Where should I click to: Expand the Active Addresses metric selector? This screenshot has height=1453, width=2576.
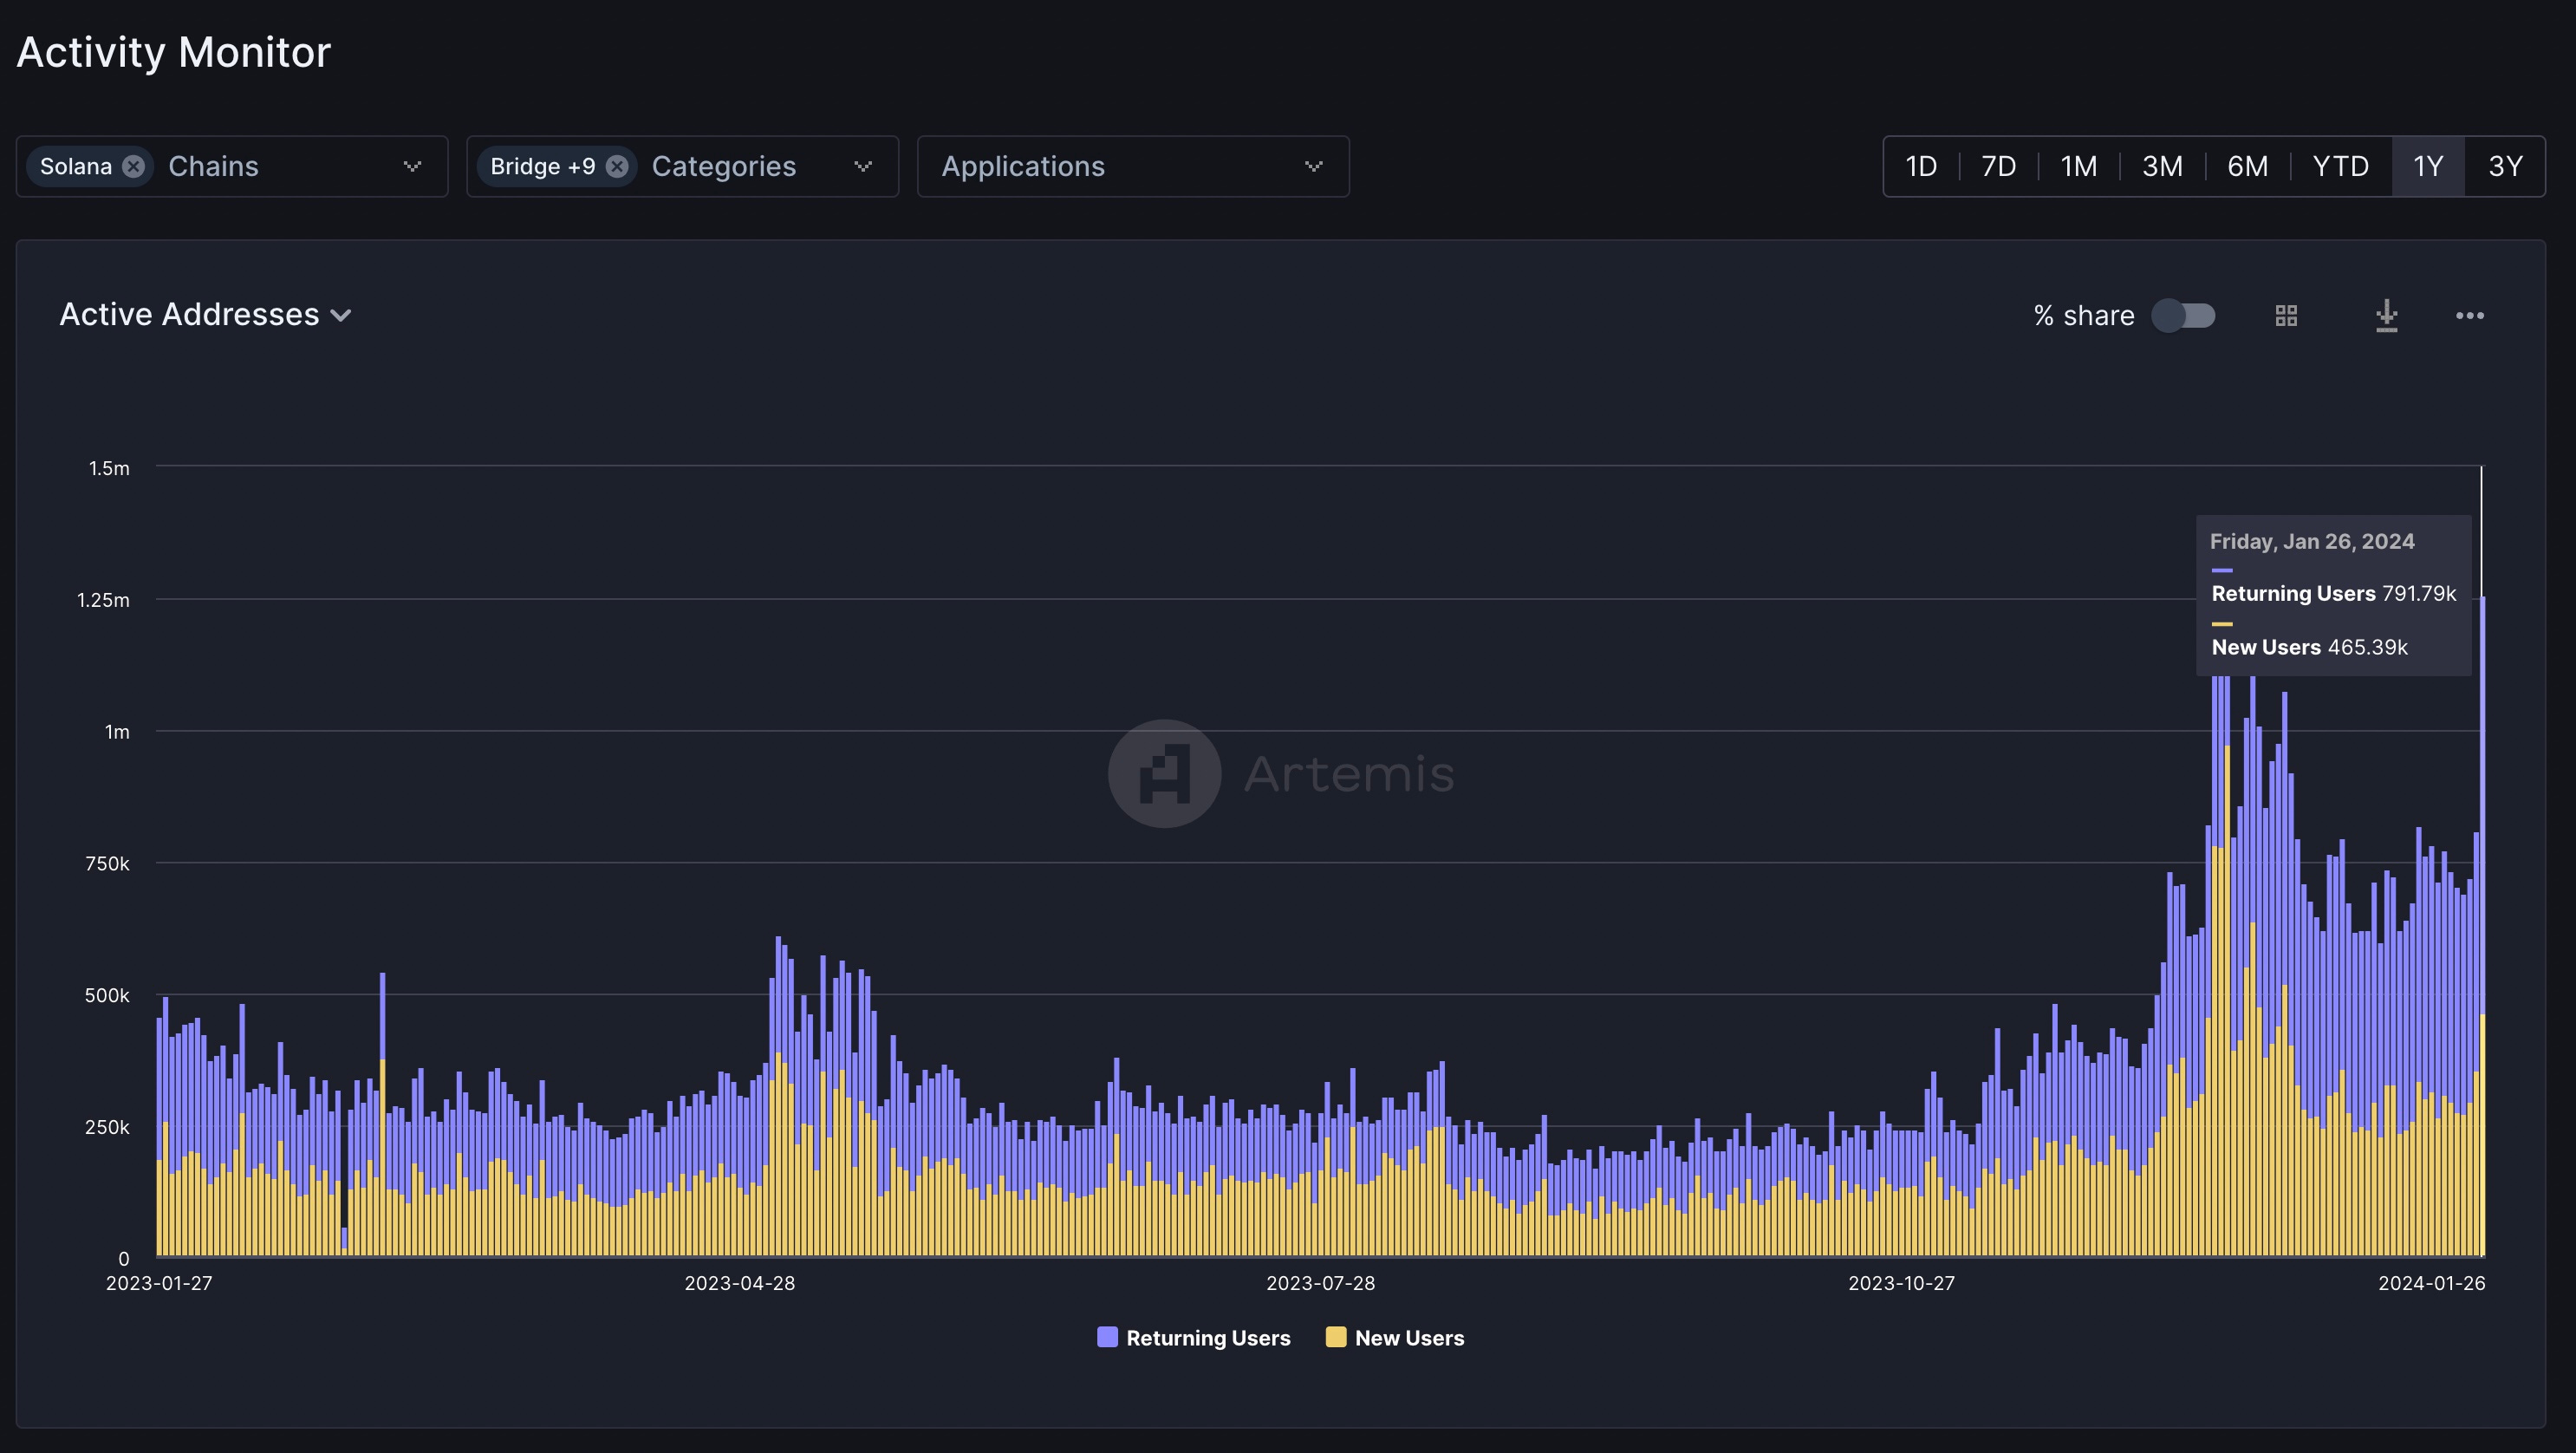coord(341,314)
